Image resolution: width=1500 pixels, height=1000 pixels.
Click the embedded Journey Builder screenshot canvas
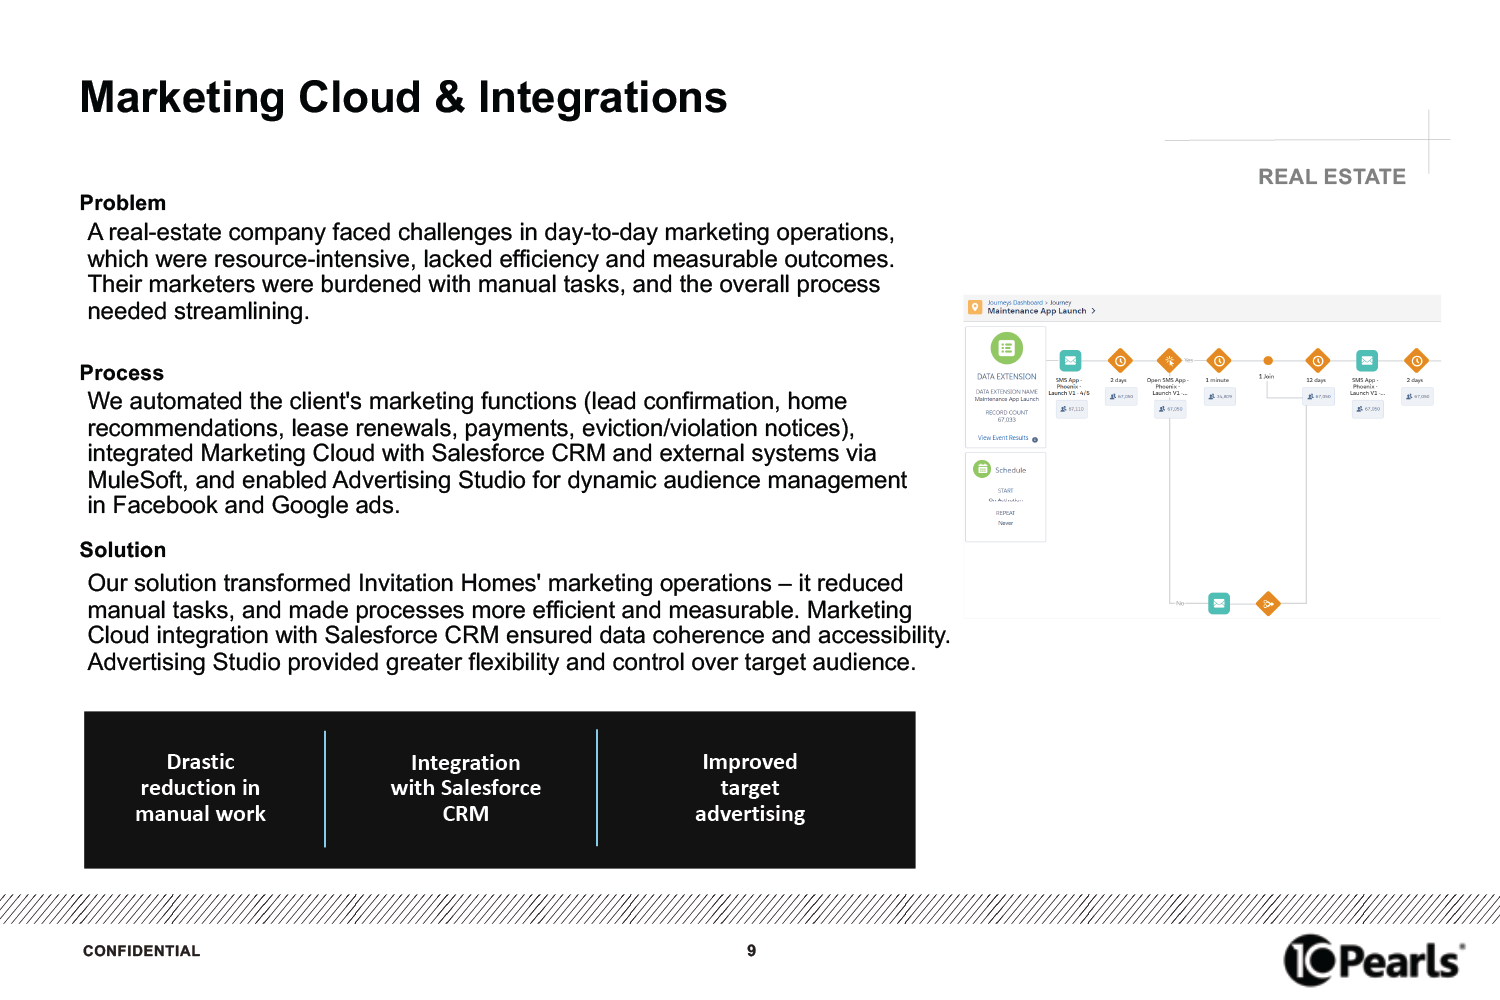[x=1202, y=457]
